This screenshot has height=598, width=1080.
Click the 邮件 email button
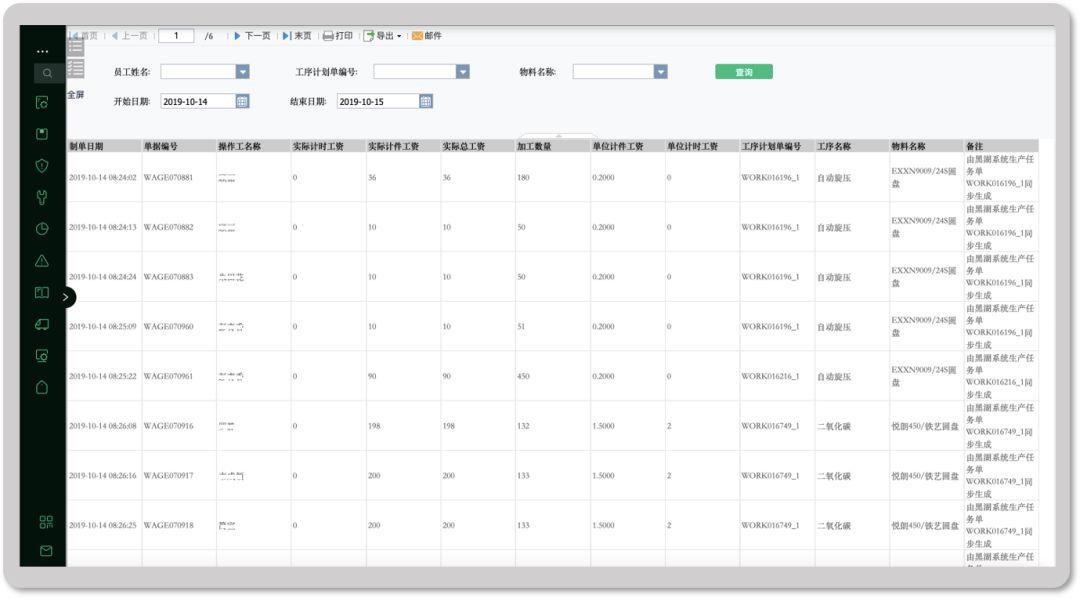[x=427, y=35]
